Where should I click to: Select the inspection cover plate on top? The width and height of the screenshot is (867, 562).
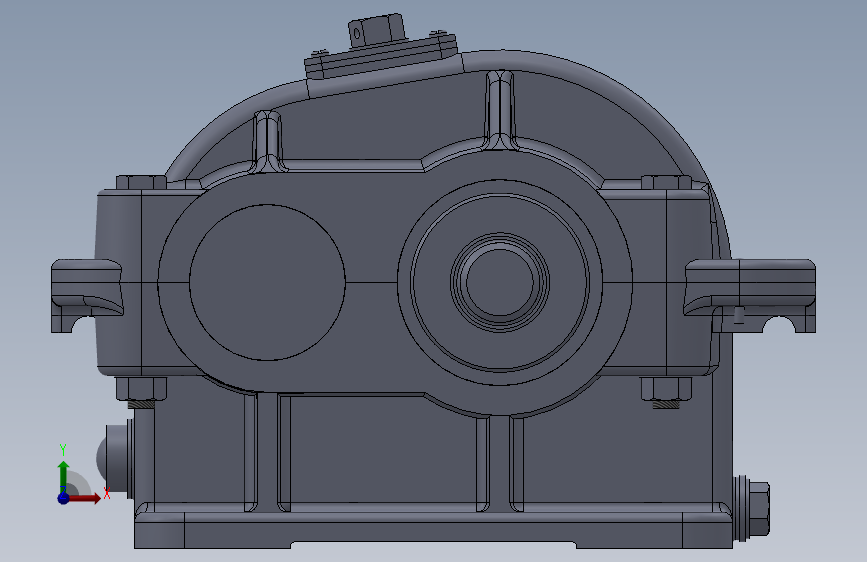click(x=382, y=57)
